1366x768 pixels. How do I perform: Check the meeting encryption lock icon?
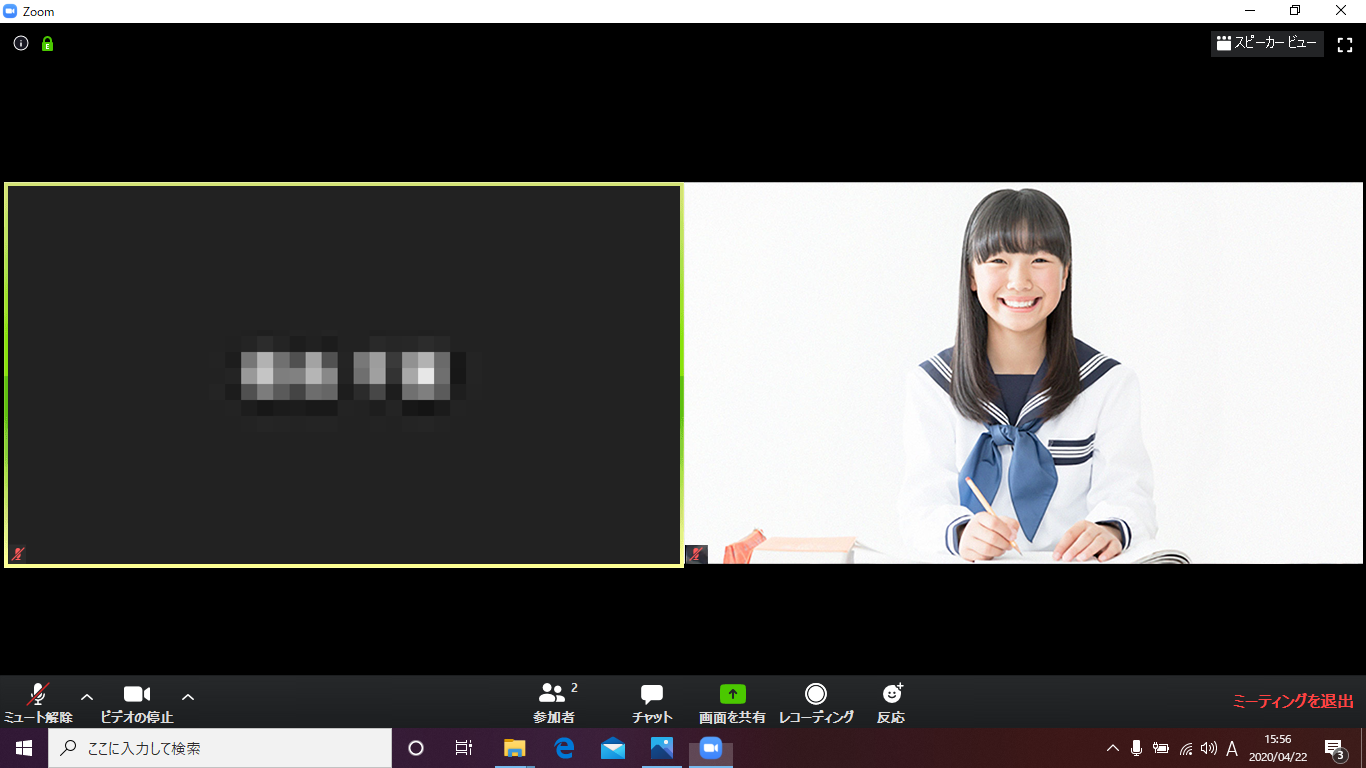[46, 44]
